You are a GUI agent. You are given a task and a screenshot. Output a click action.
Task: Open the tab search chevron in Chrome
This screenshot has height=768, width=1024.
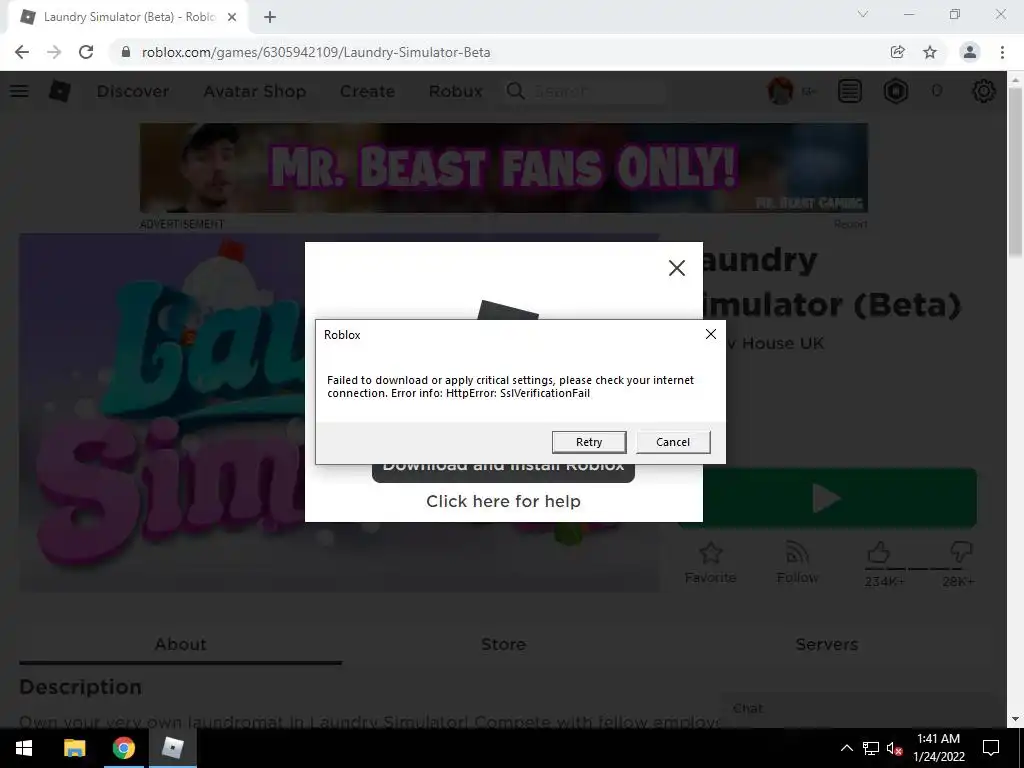(x=863, y=14)
